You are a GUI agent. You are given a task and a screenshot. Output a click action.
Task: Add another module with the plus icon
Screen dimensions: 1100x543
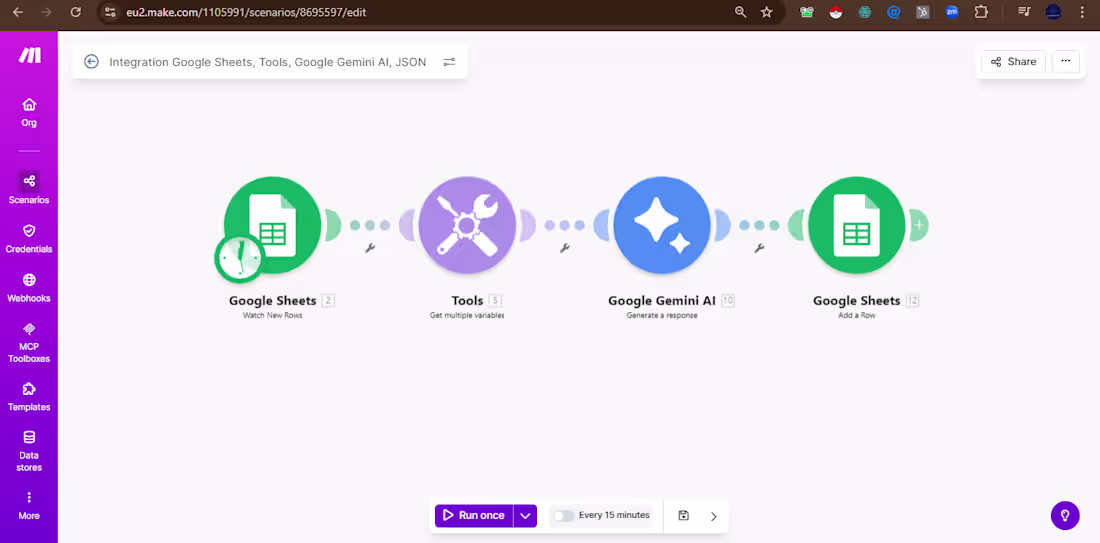click(919, 225)
